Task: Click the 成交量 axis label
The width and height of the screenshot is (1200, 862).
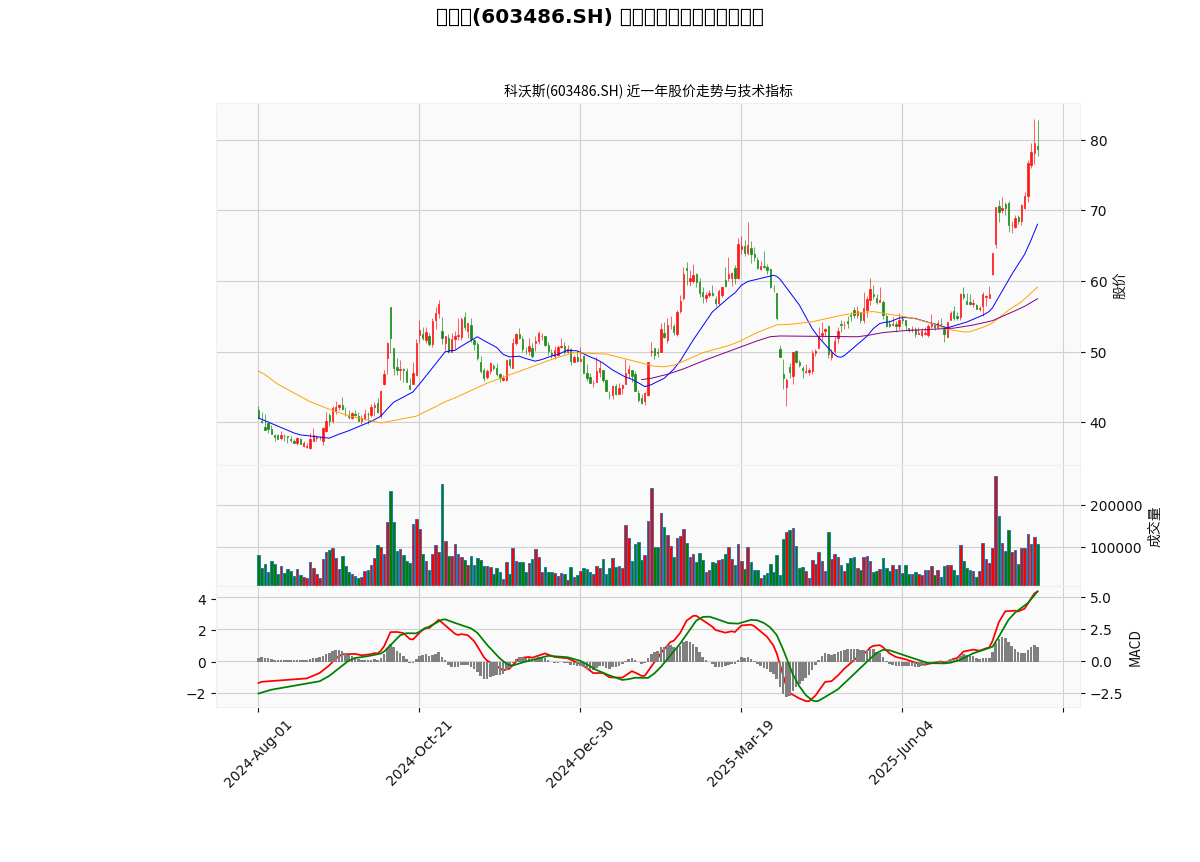Action: tap(1155, 527)
